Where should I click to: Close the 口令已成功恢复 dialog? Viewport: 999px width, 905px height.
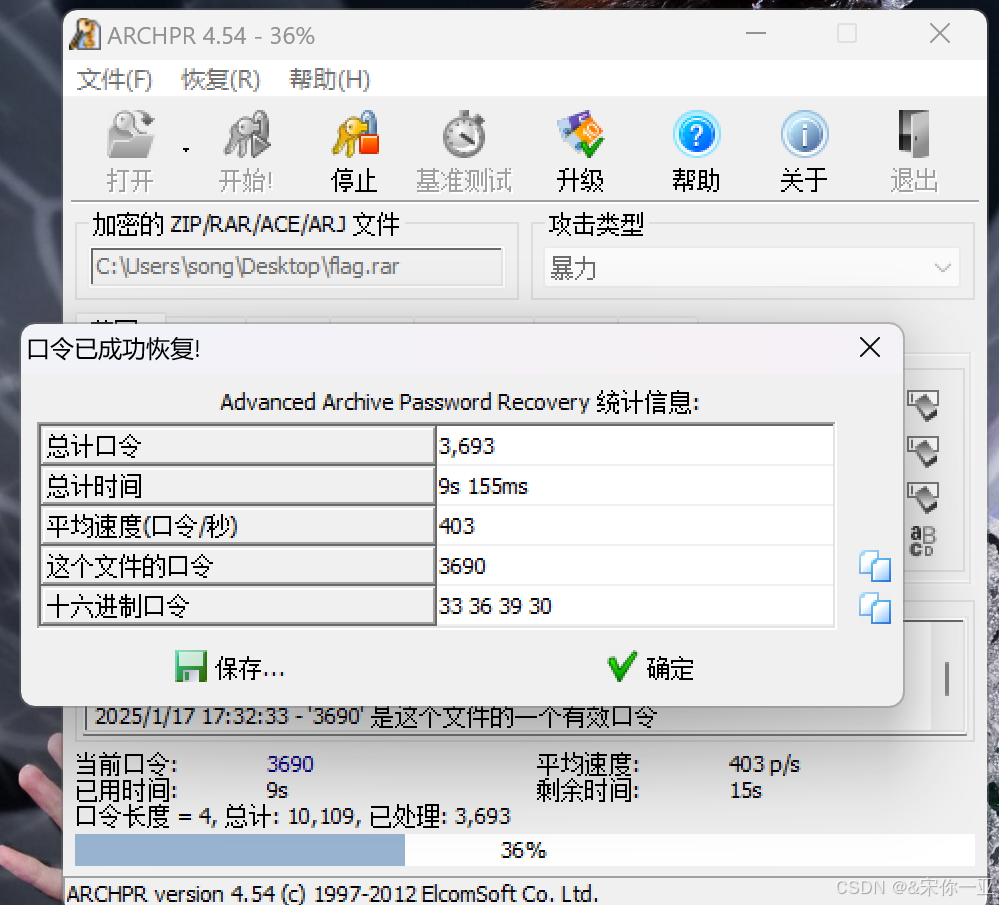870,348
